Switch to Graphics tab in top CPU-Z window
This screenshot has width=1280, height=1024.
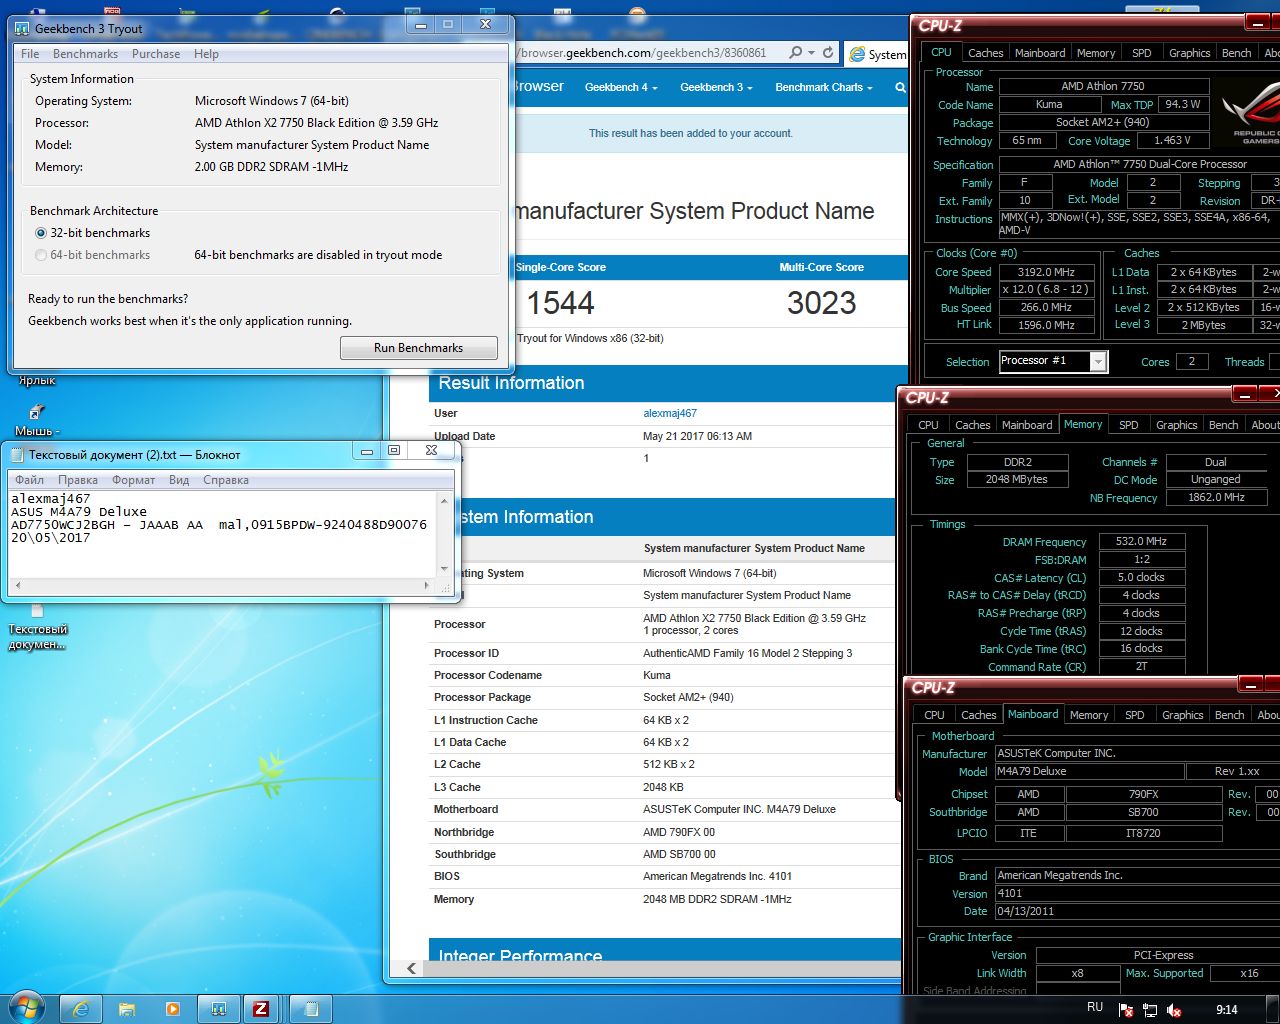pyautogui.click(x=1189, y=53)
